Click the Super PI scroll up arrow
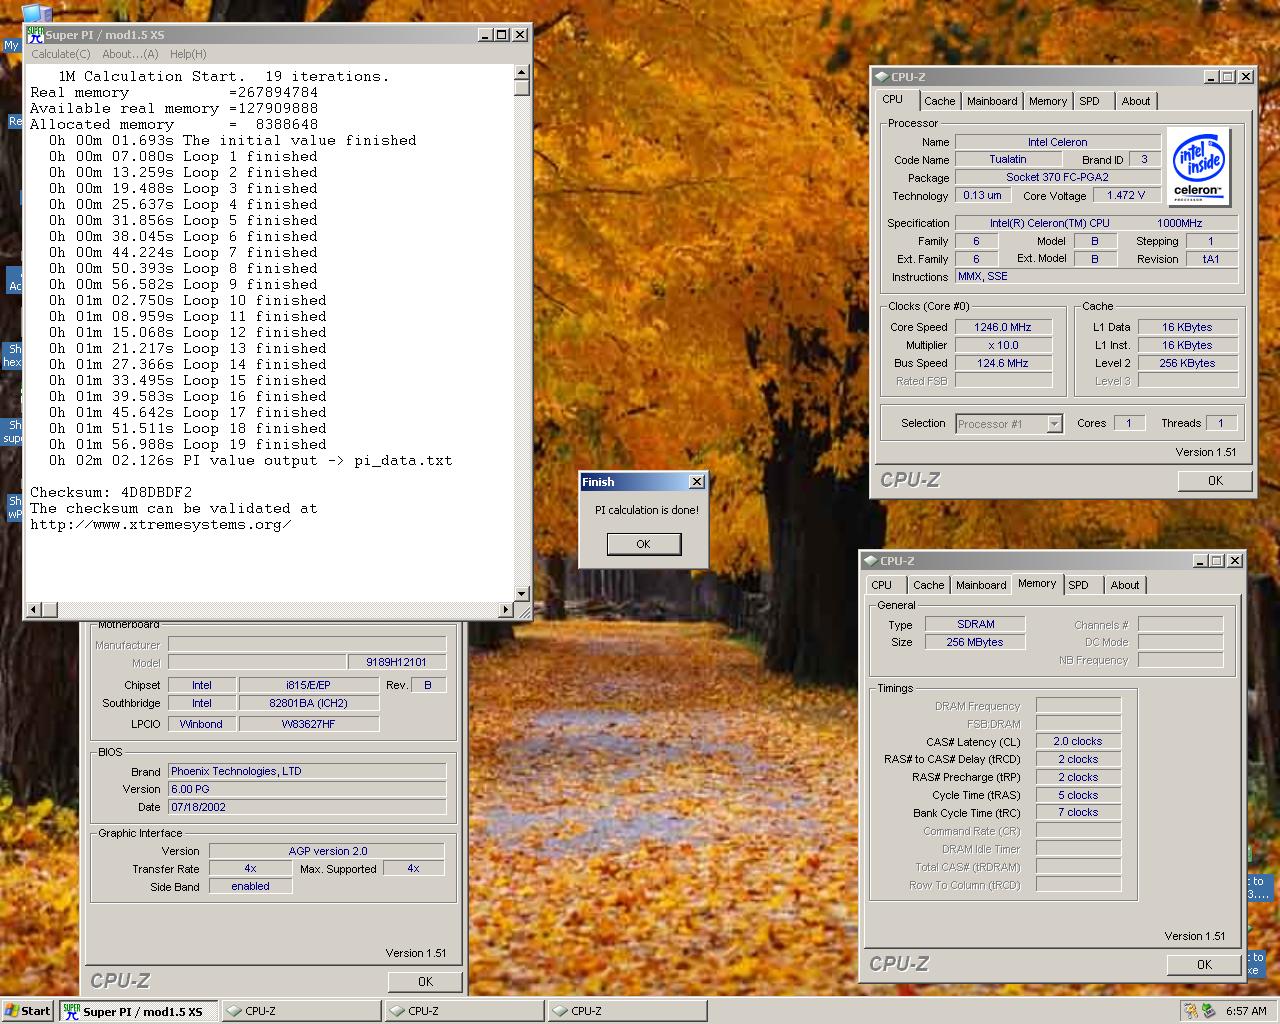 (522, 72)
